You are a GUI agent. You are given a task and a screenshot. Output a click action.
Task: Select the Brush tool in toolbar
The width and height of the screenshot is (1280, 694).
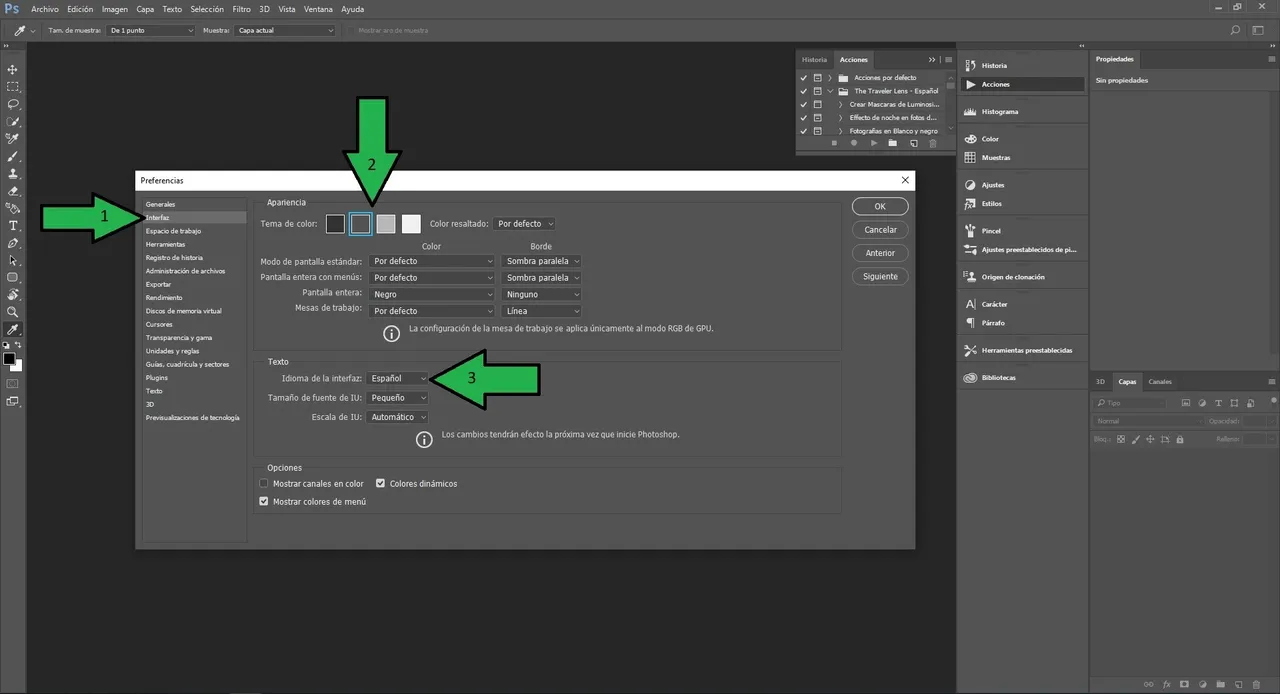(13, 156)
